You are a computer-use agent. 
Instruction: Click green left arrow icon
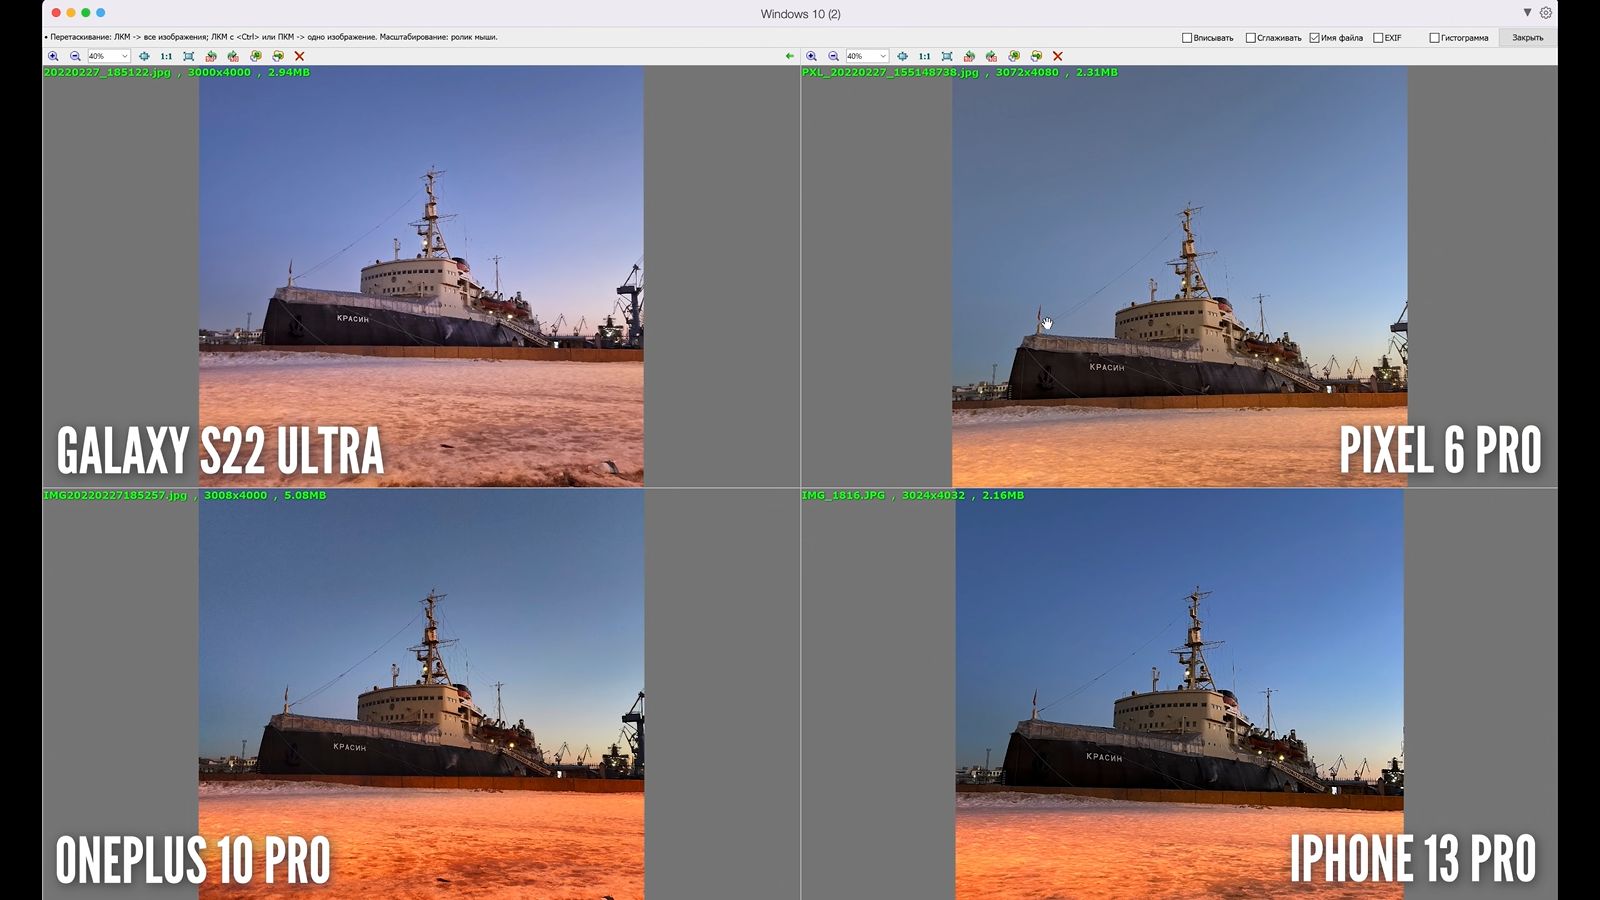tap(790, 56)
